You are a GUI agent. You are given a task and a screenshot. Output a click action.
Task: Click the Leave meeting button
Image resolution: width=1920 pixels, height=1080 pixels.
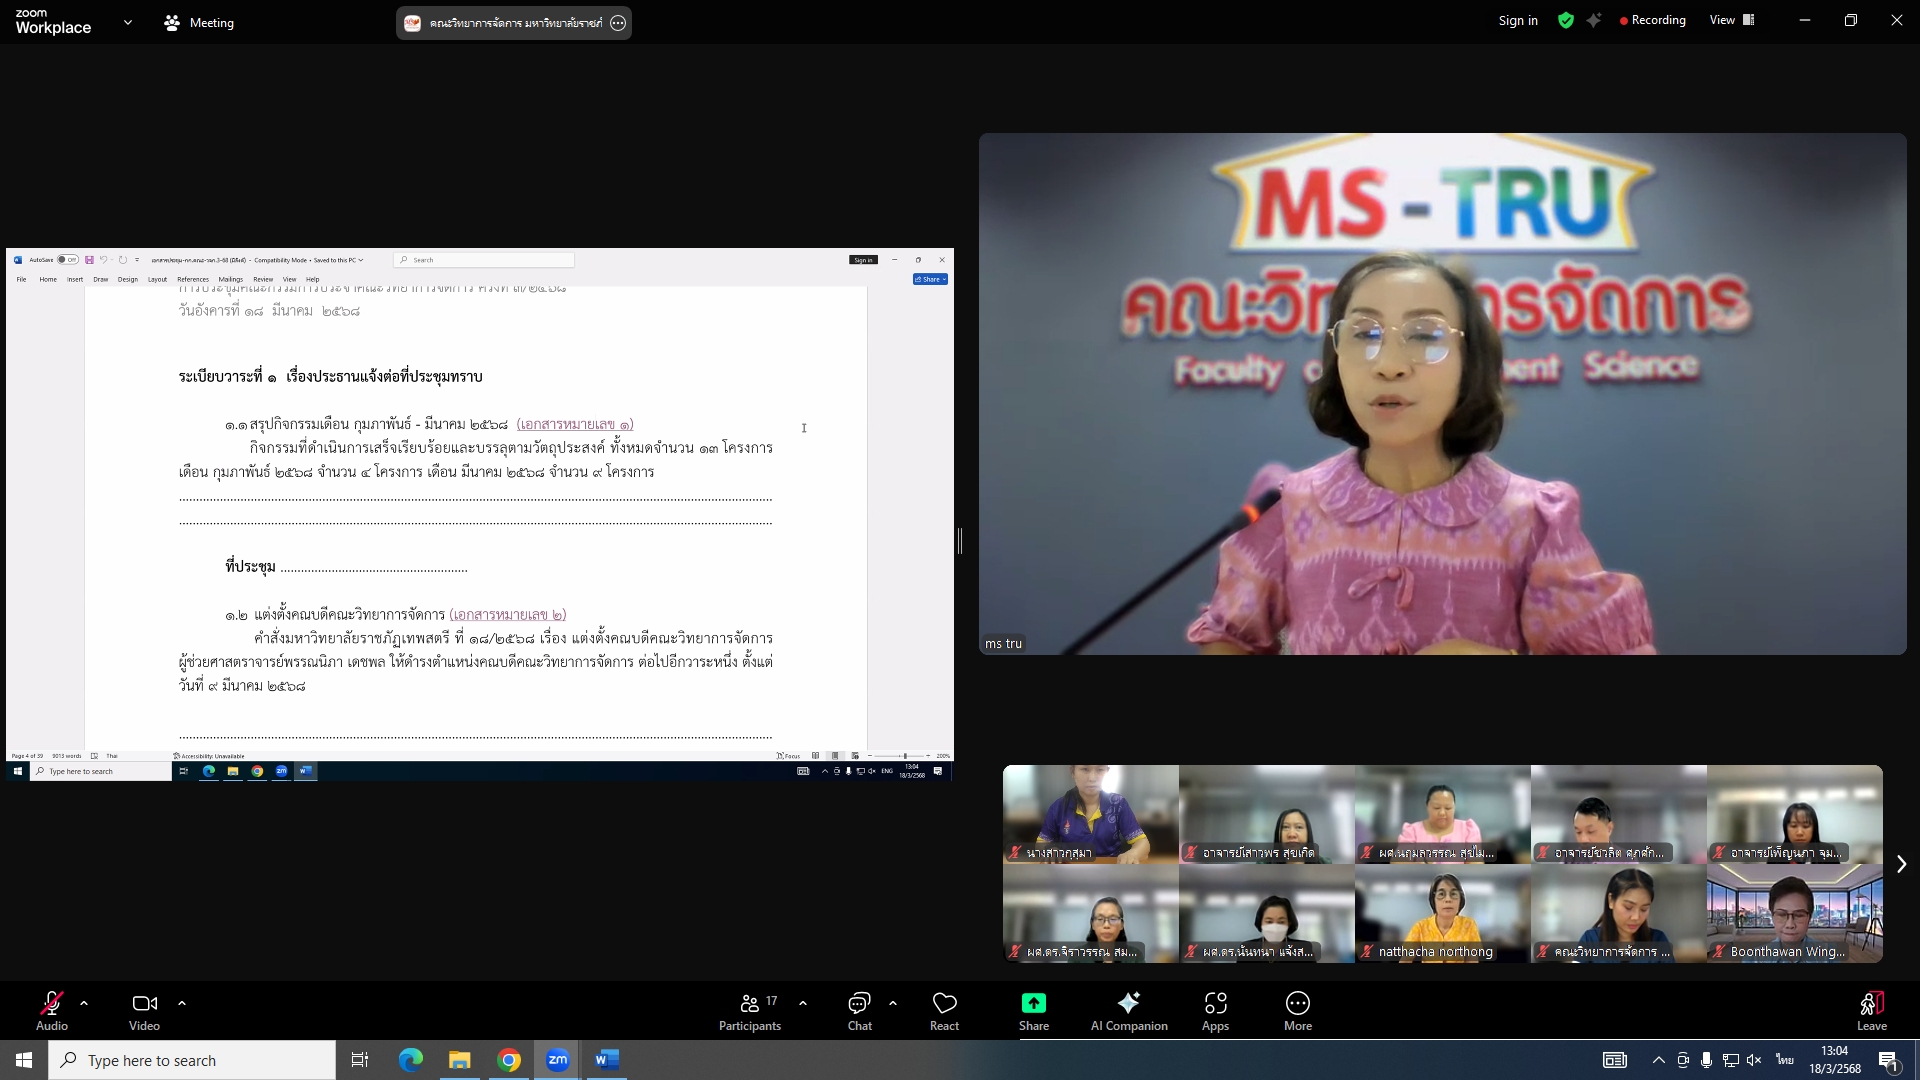pyautogui.click(x=1871, y=1011)
